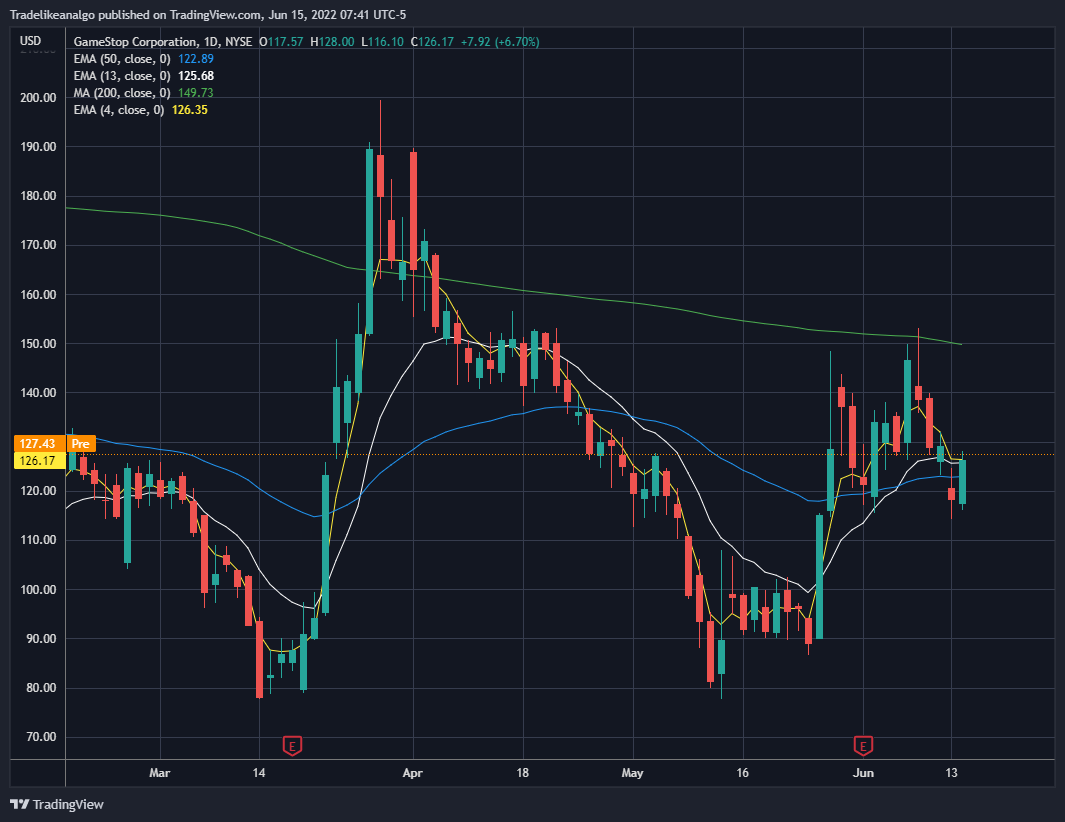Click the June earnings E marker
This screenshot has width=1065, height=822.
(863, 746)
